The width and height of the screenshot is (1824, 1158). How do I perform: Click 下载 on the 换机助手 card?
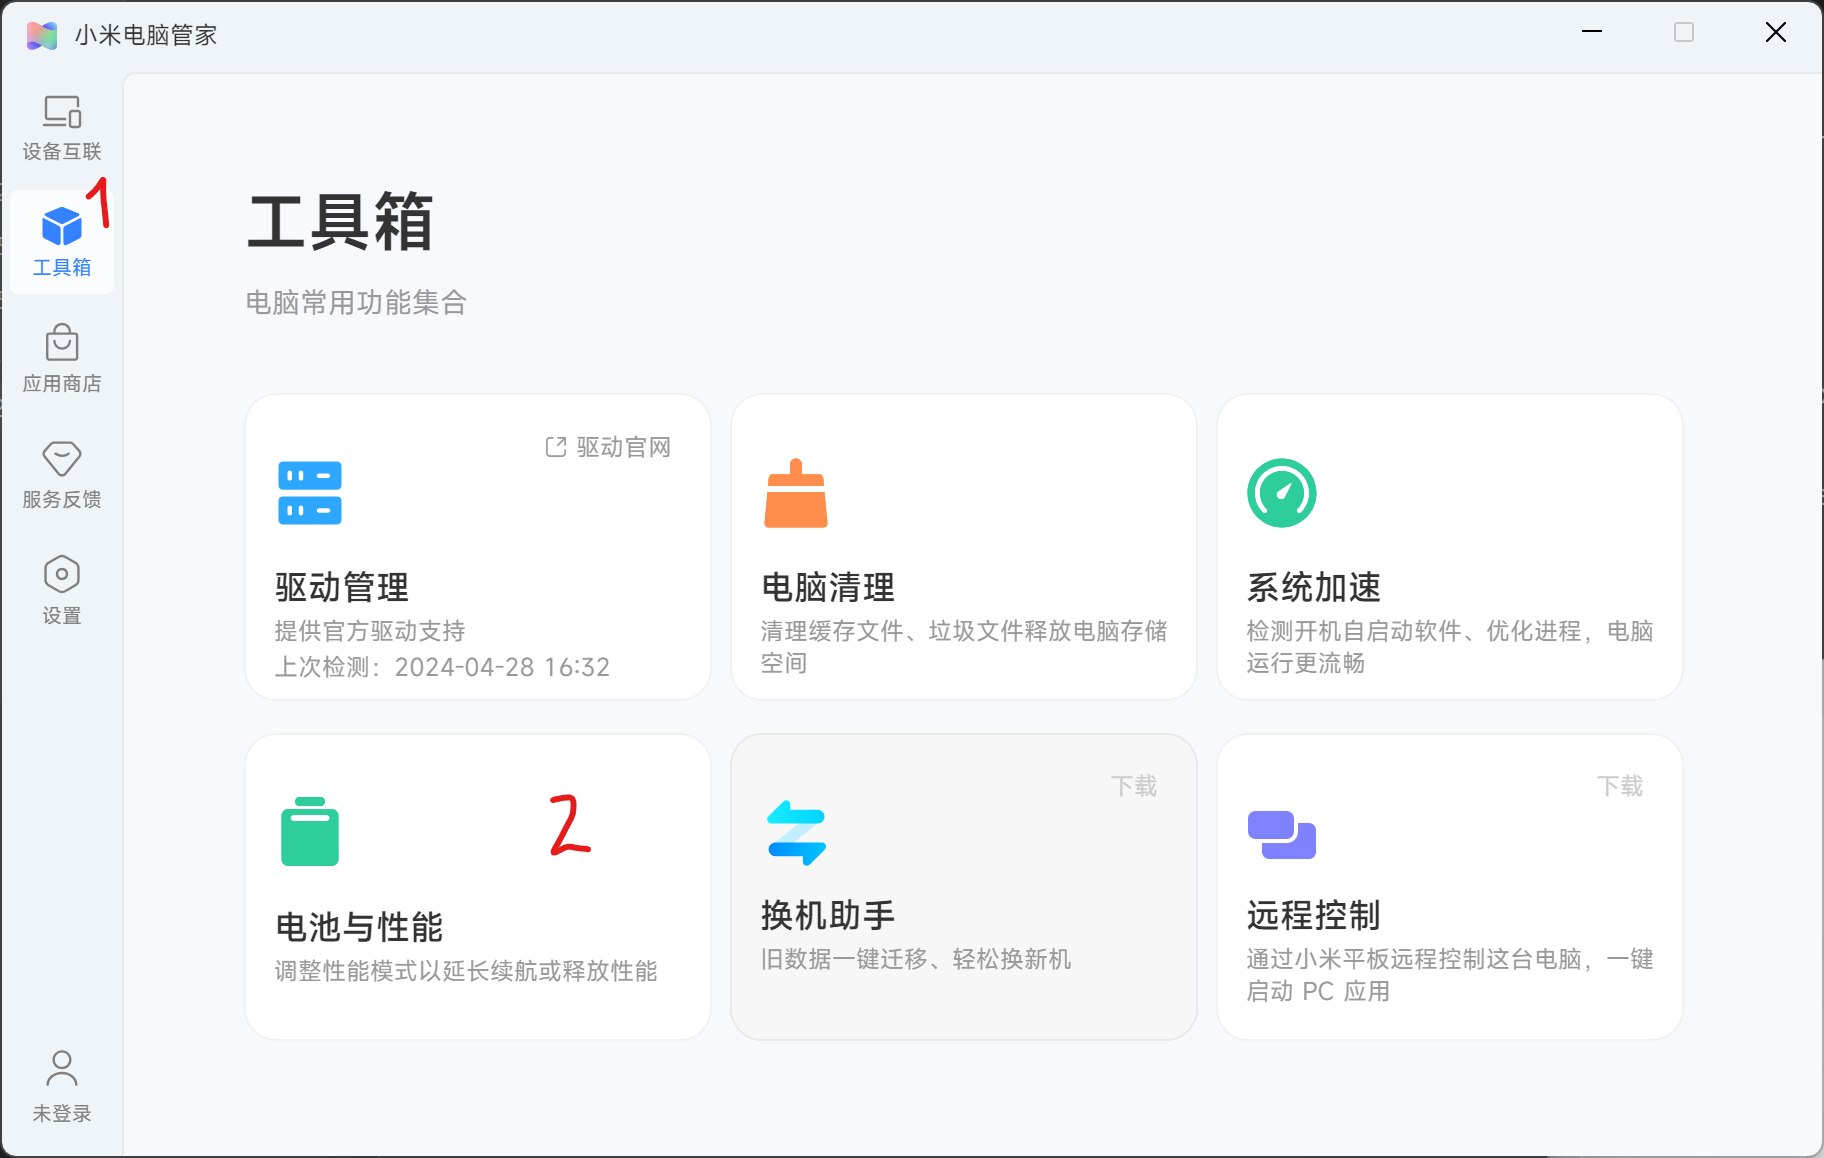tap(1134, 786)
